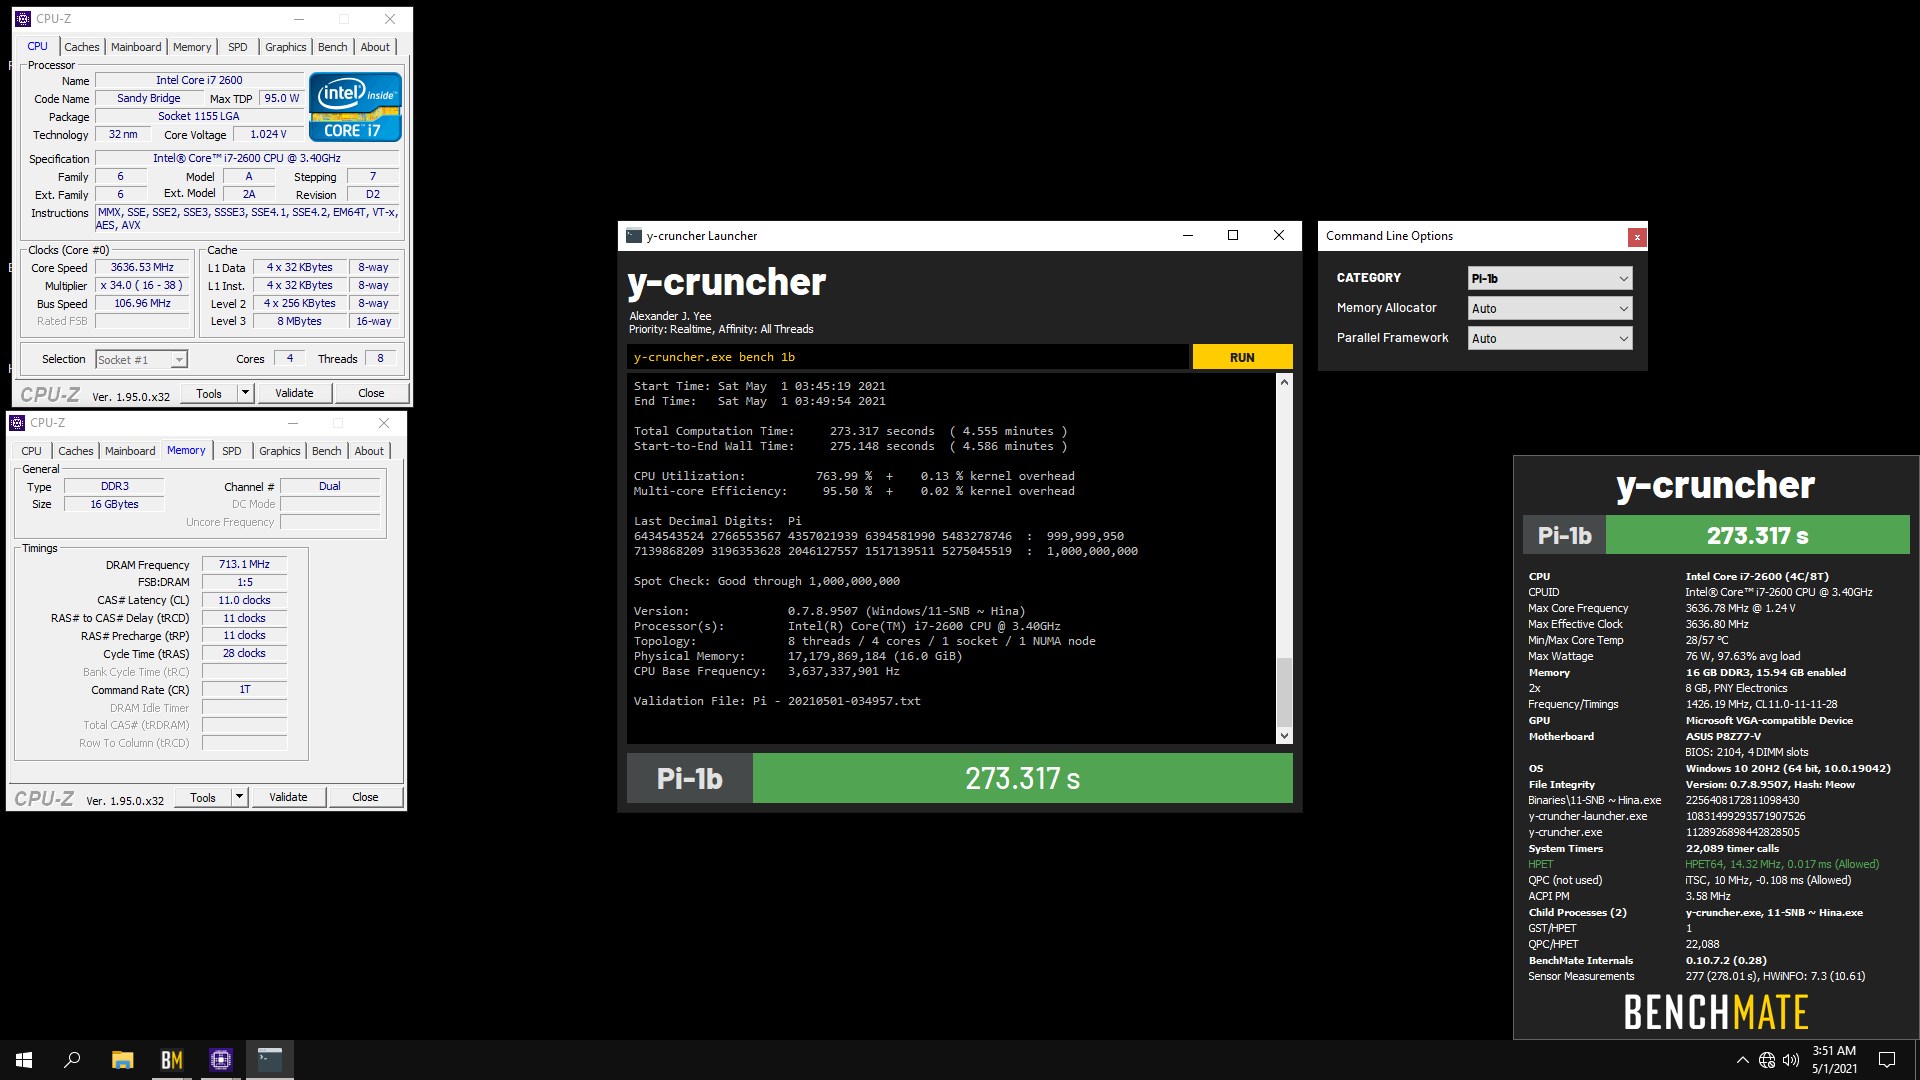Click Intel Core i7 logo badge
The height and width of the screenshot is (1080, 1920).
click(355, 107)
